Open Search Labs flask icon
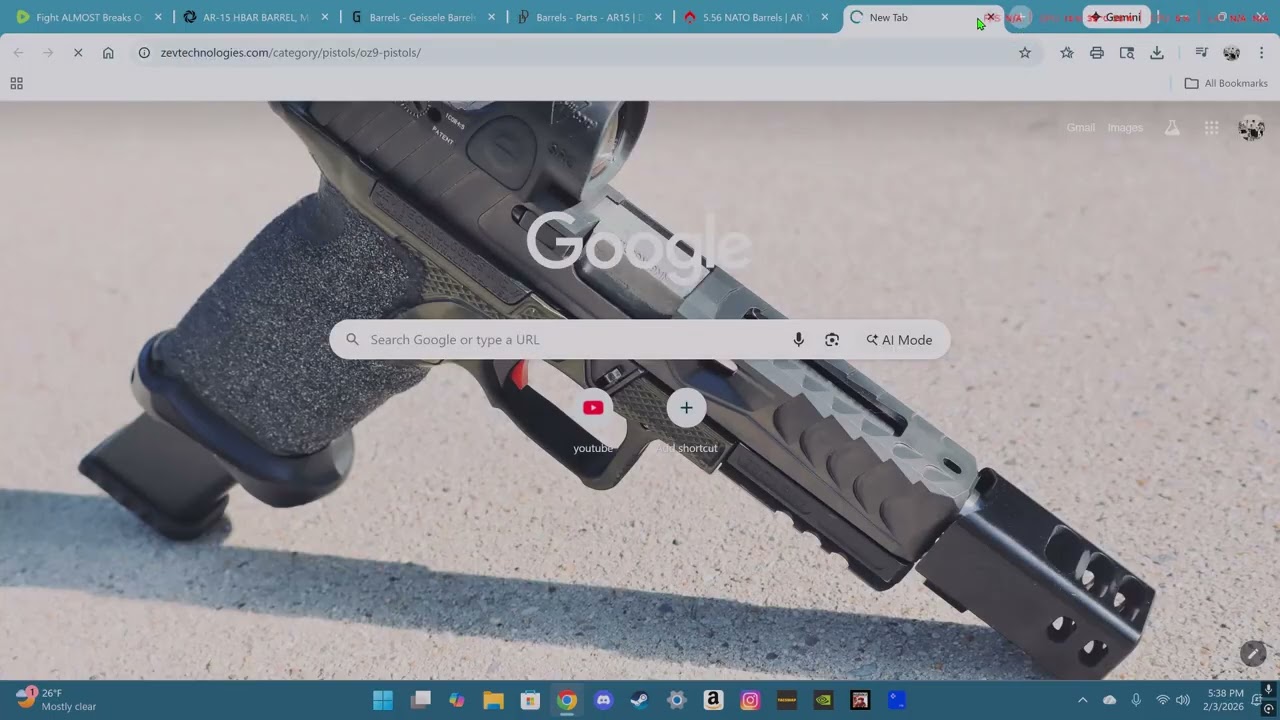Image resolution: width=1280 pixels, height=720 pixels. click(1172, 128)
